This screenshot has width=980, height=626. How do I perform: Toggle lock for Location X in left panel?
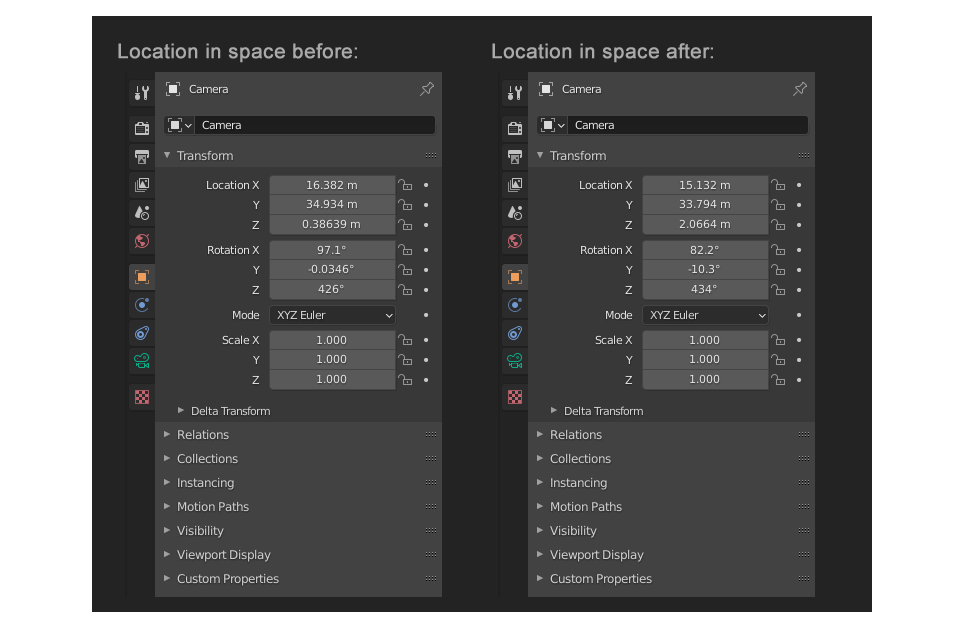click(x=406, y=185)
